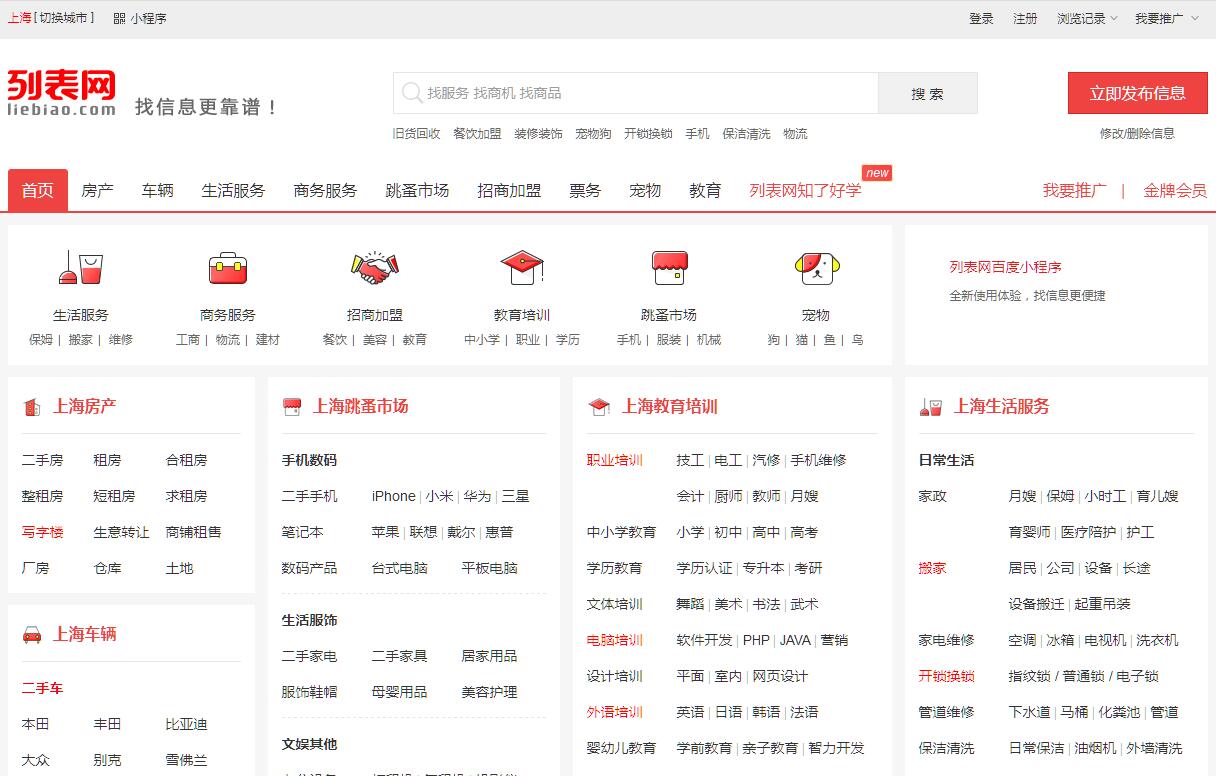Select the 教育培训 graduation cap icon
Screen dimensions: 1216x776
pos(522,268)
